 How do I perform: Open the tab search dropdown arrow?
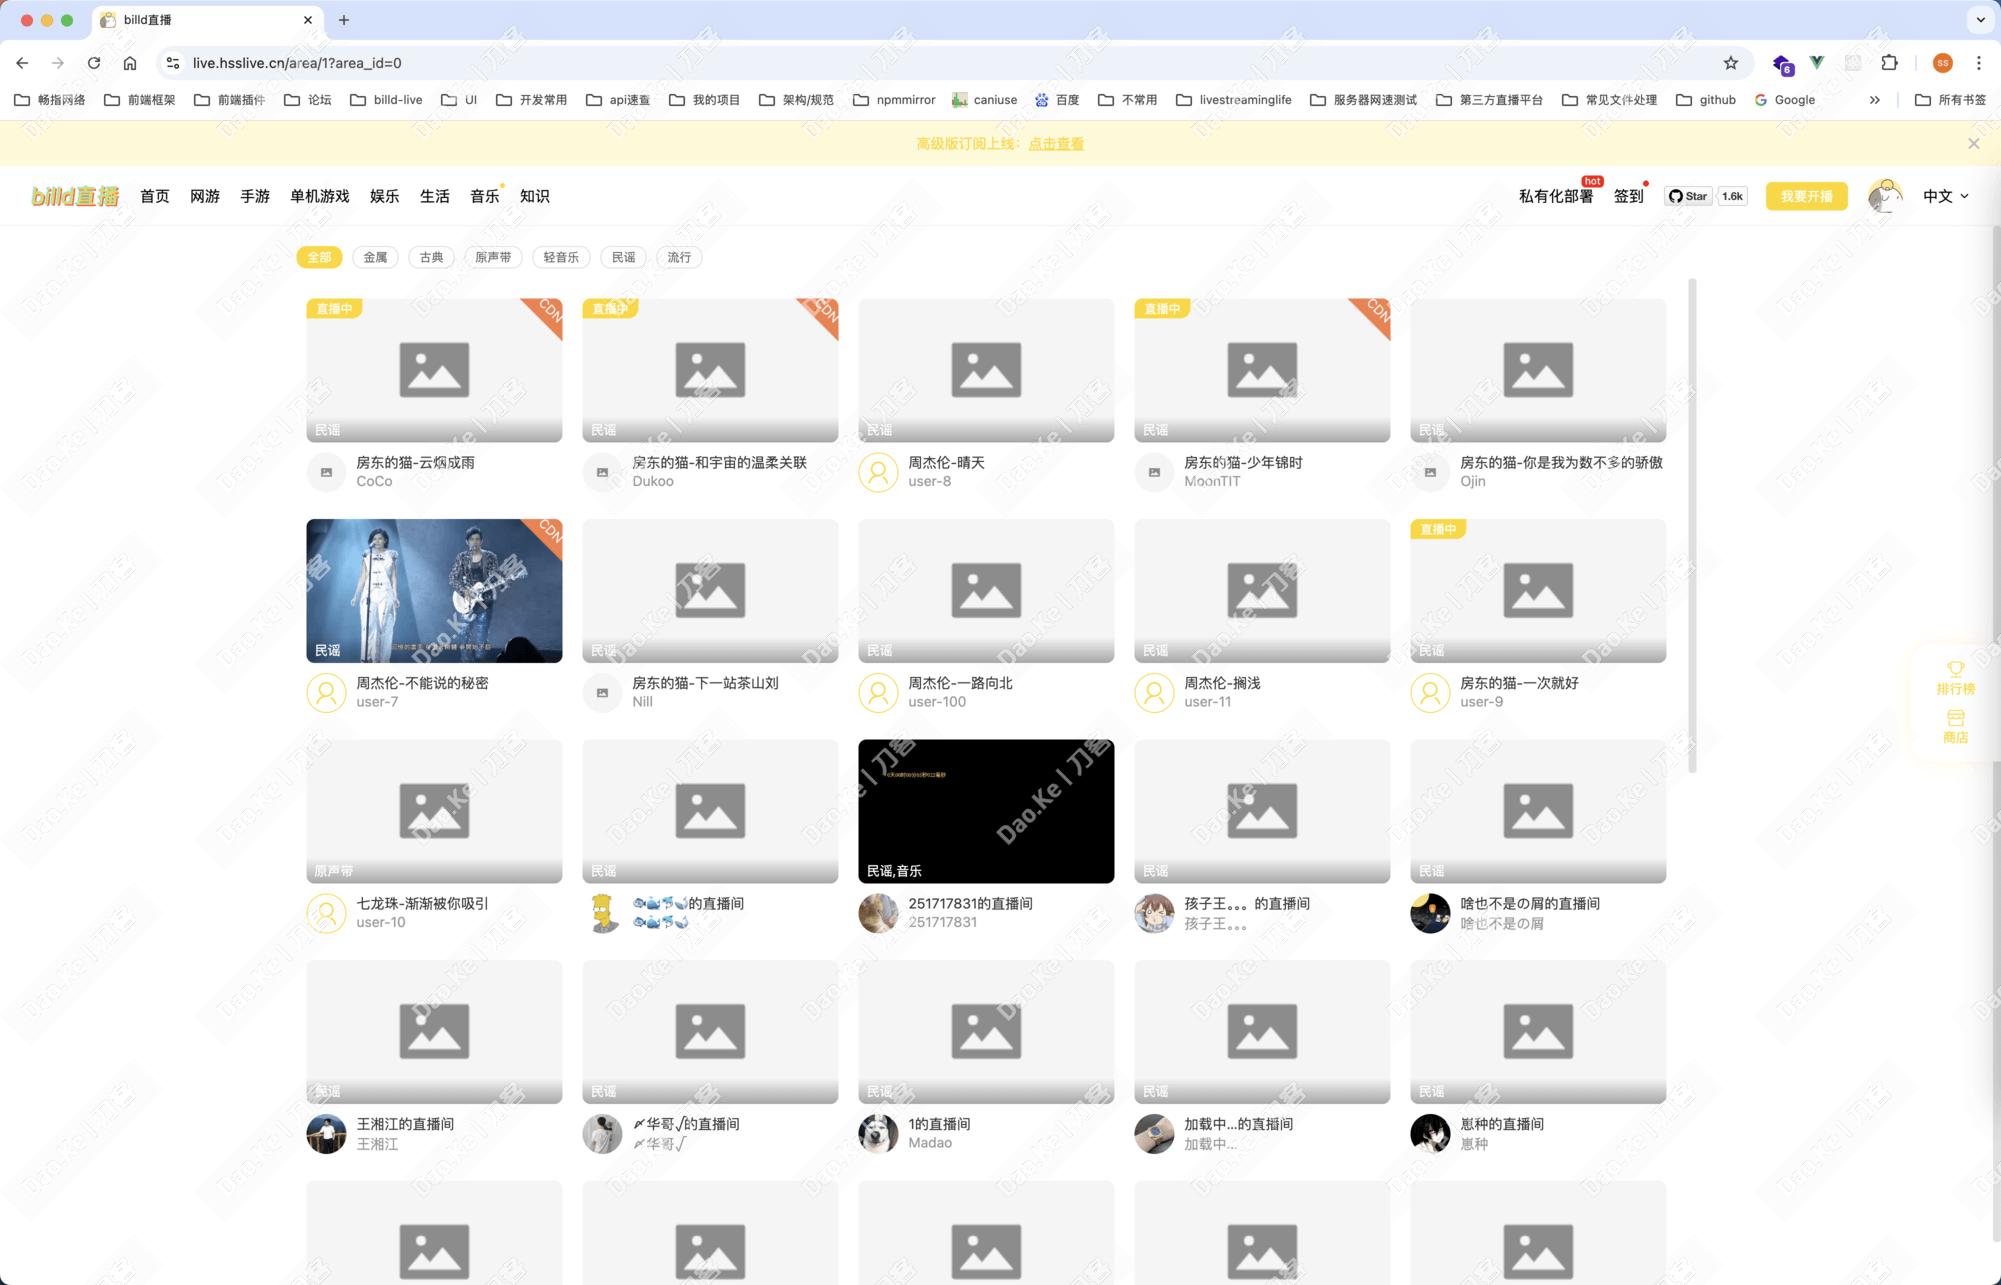(1980, 20)
